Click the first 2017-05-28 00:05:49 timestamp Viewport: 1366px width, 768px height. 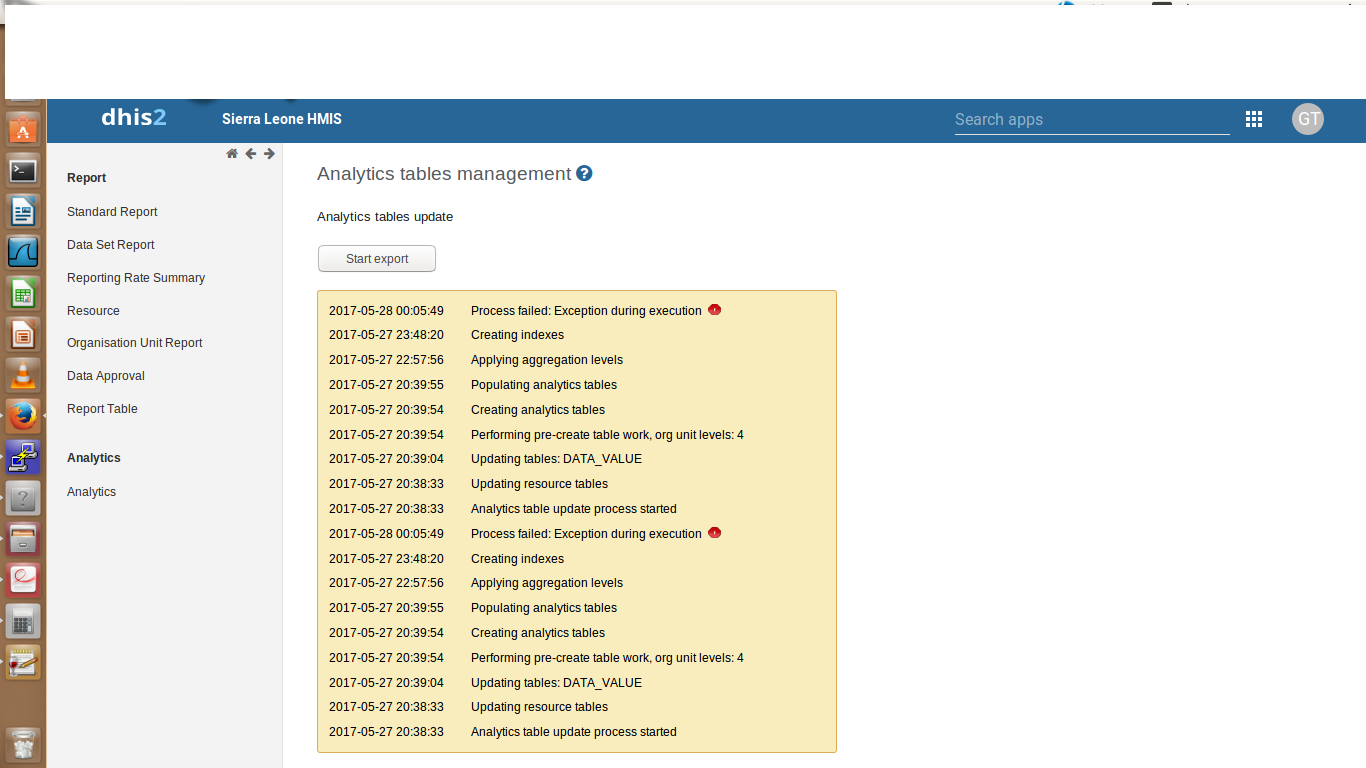[x=386, y=311]
